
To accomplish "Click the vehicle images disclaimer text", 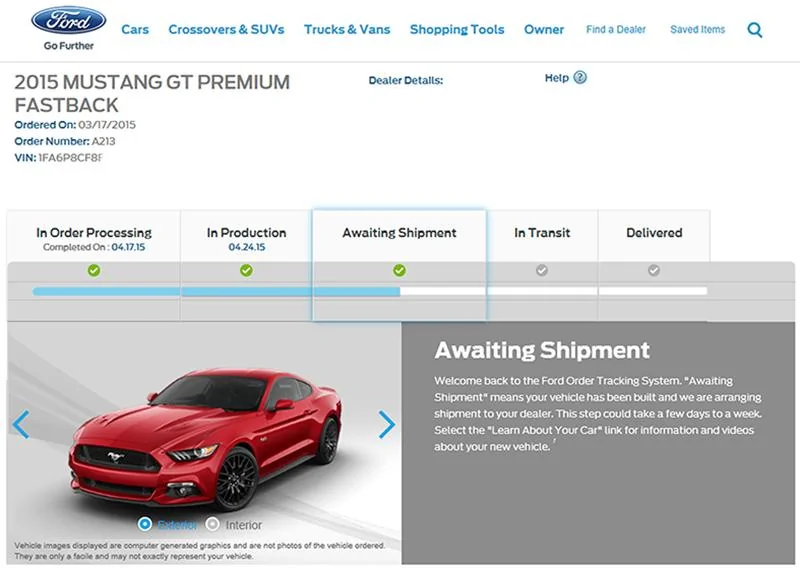I will point(199,551).
